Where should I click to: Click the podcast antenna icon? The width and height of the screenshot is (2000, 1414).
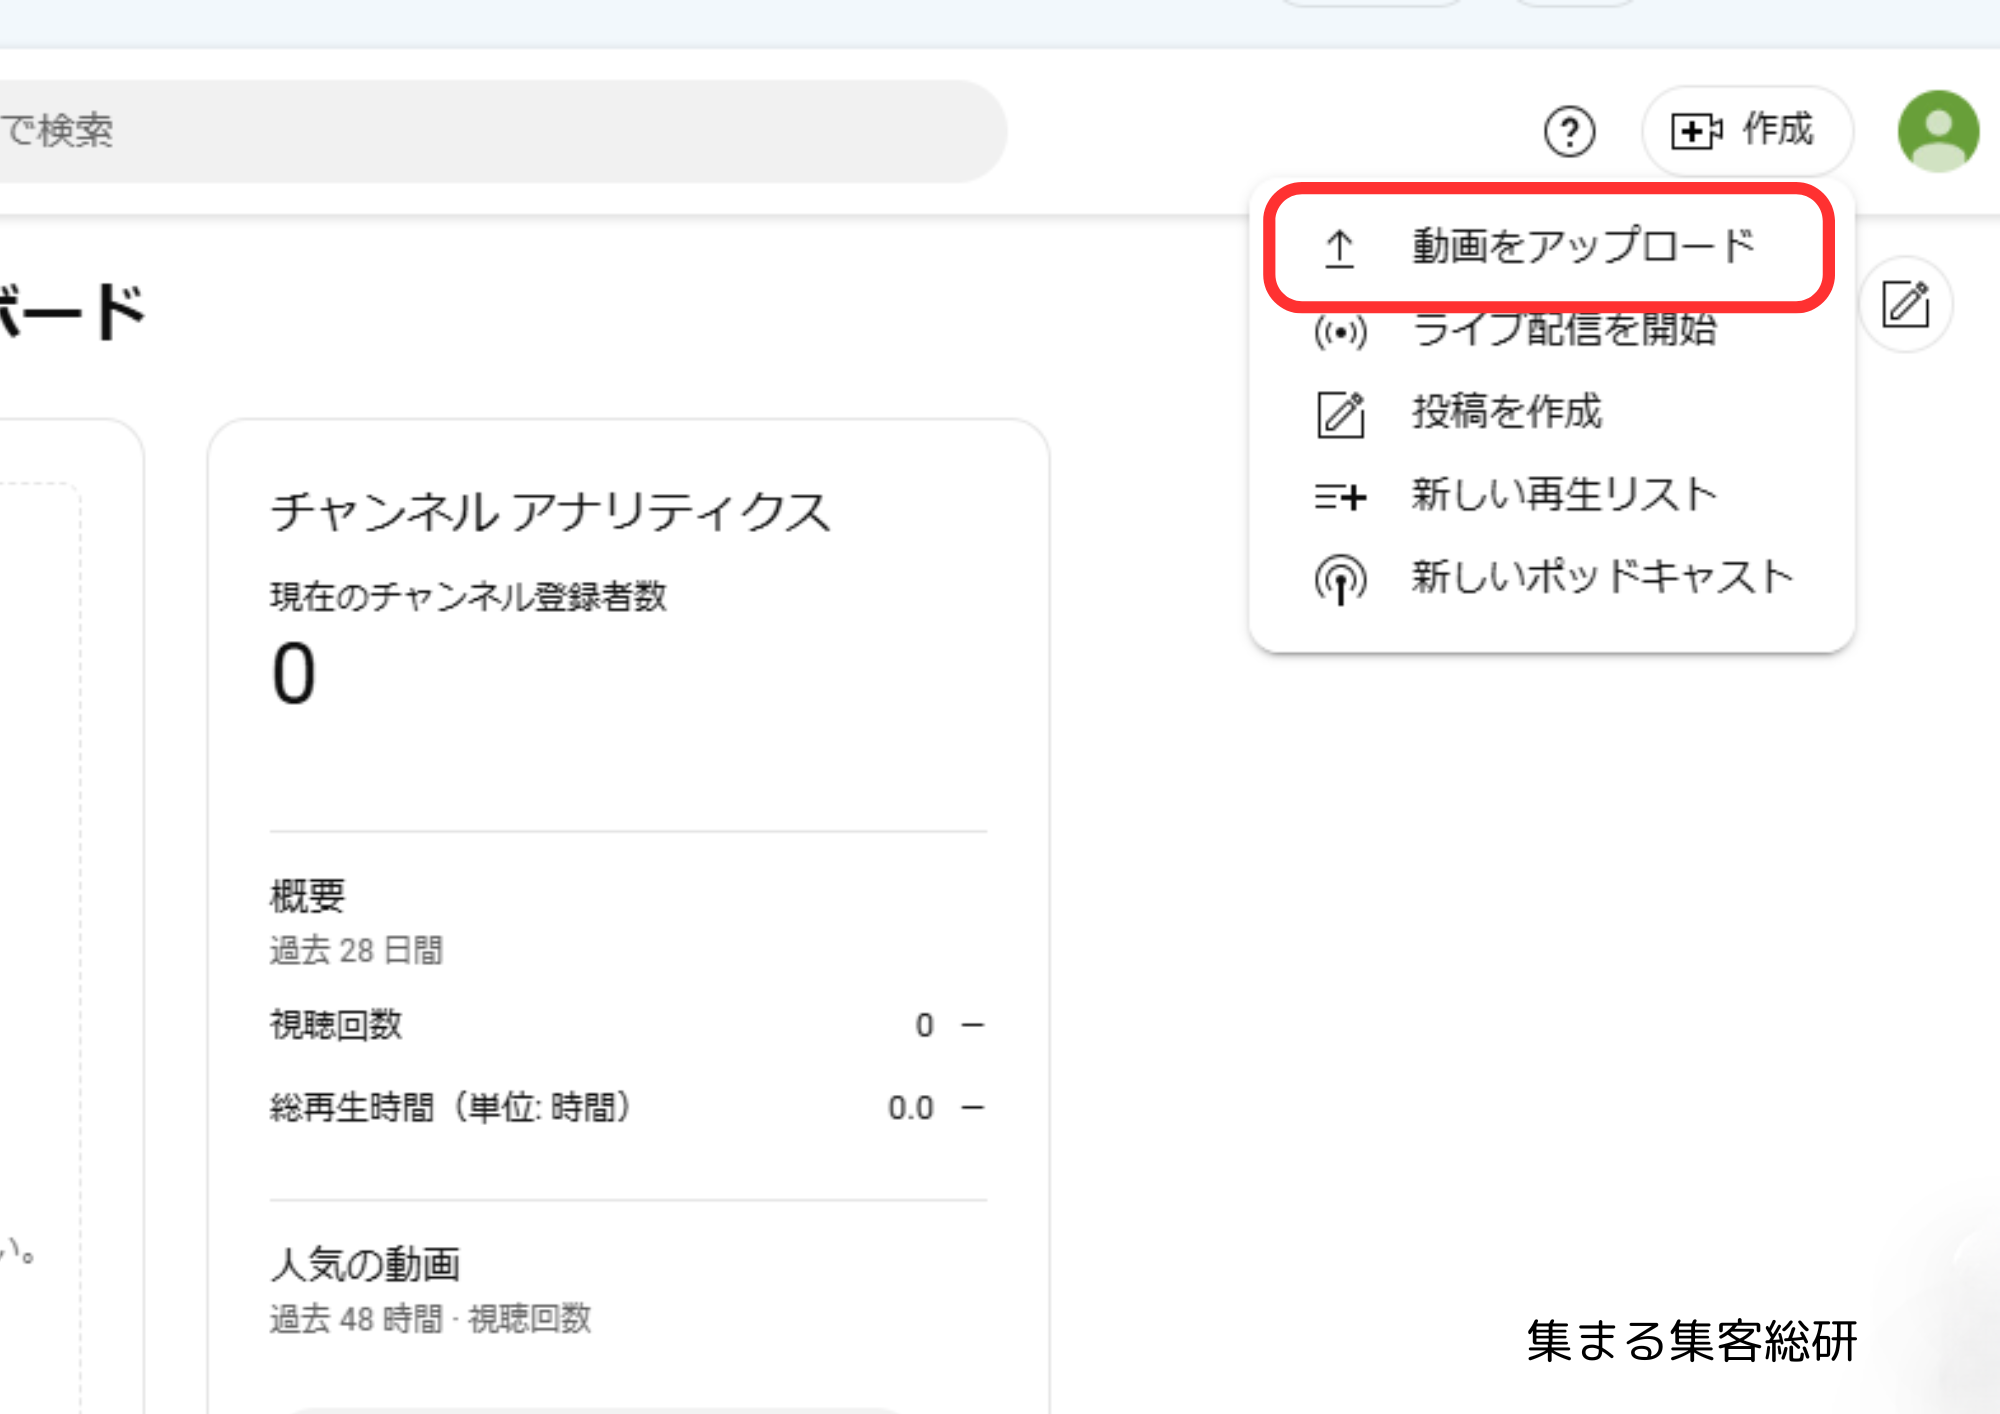[1340, 580]
